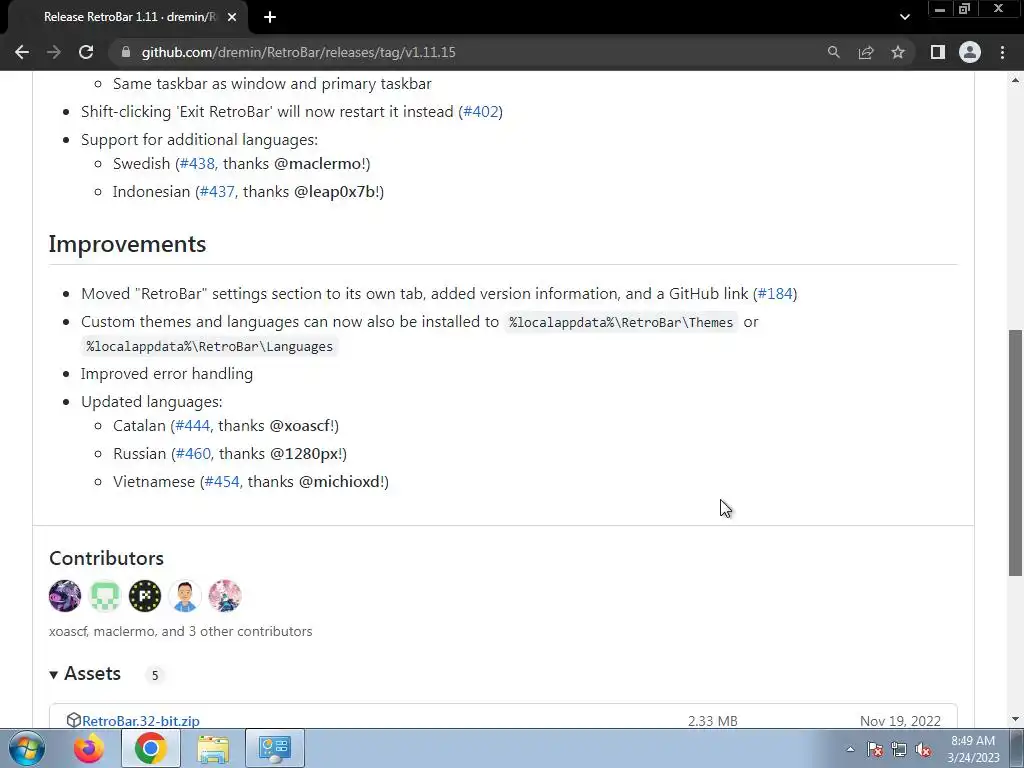Screen dimensions: 1024x768
Task: Bookmark this tab with the star
Action: pyautogui.click(x=898, y=52)
